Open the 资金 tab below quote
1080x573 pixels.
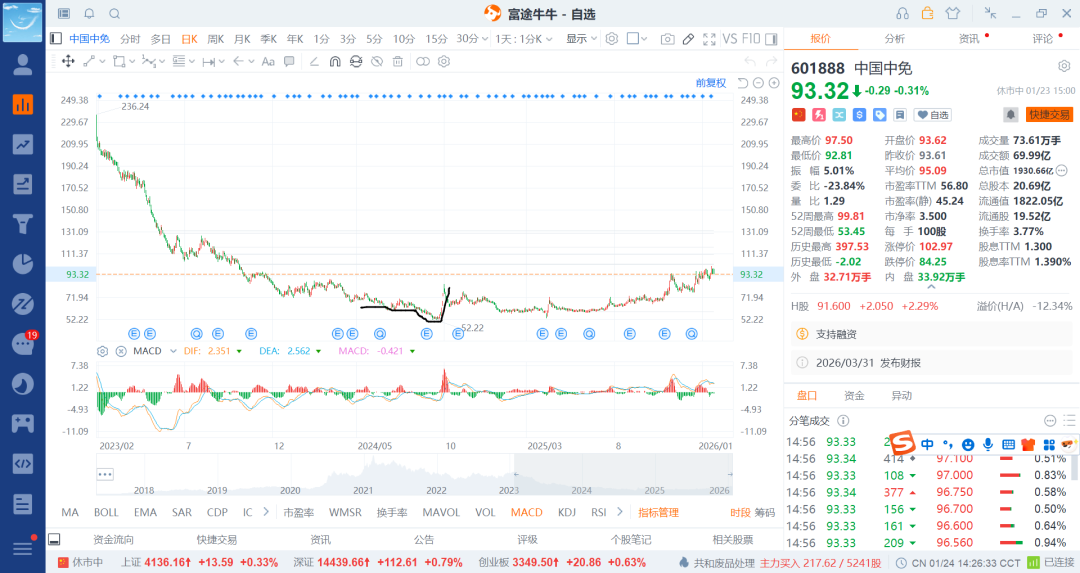click(854, 395)
